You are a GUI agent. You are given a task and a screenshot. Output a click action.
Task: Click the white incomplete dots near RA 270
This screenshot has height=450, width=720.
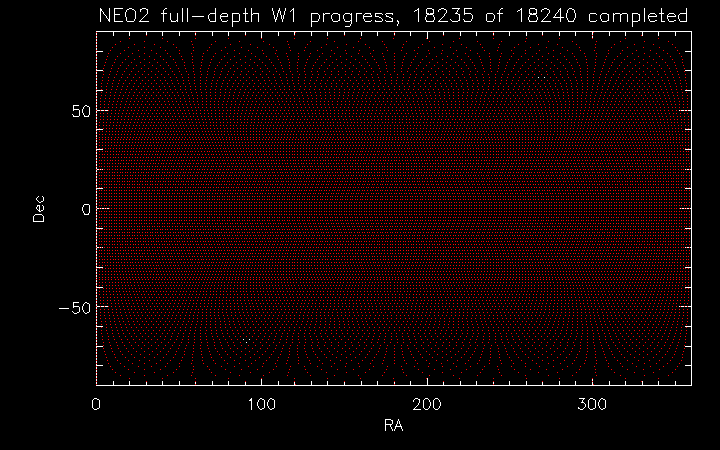tap(541, 78)
